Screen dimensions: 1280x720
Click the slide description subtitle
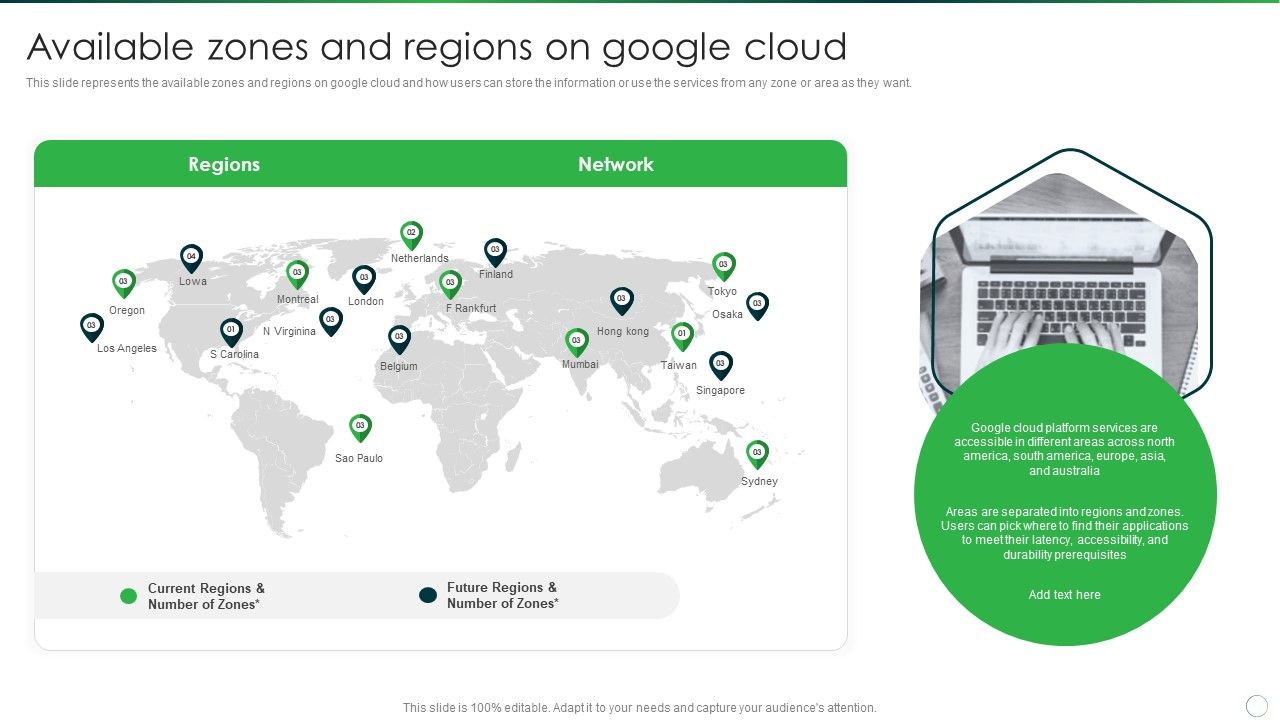(469, 83)
